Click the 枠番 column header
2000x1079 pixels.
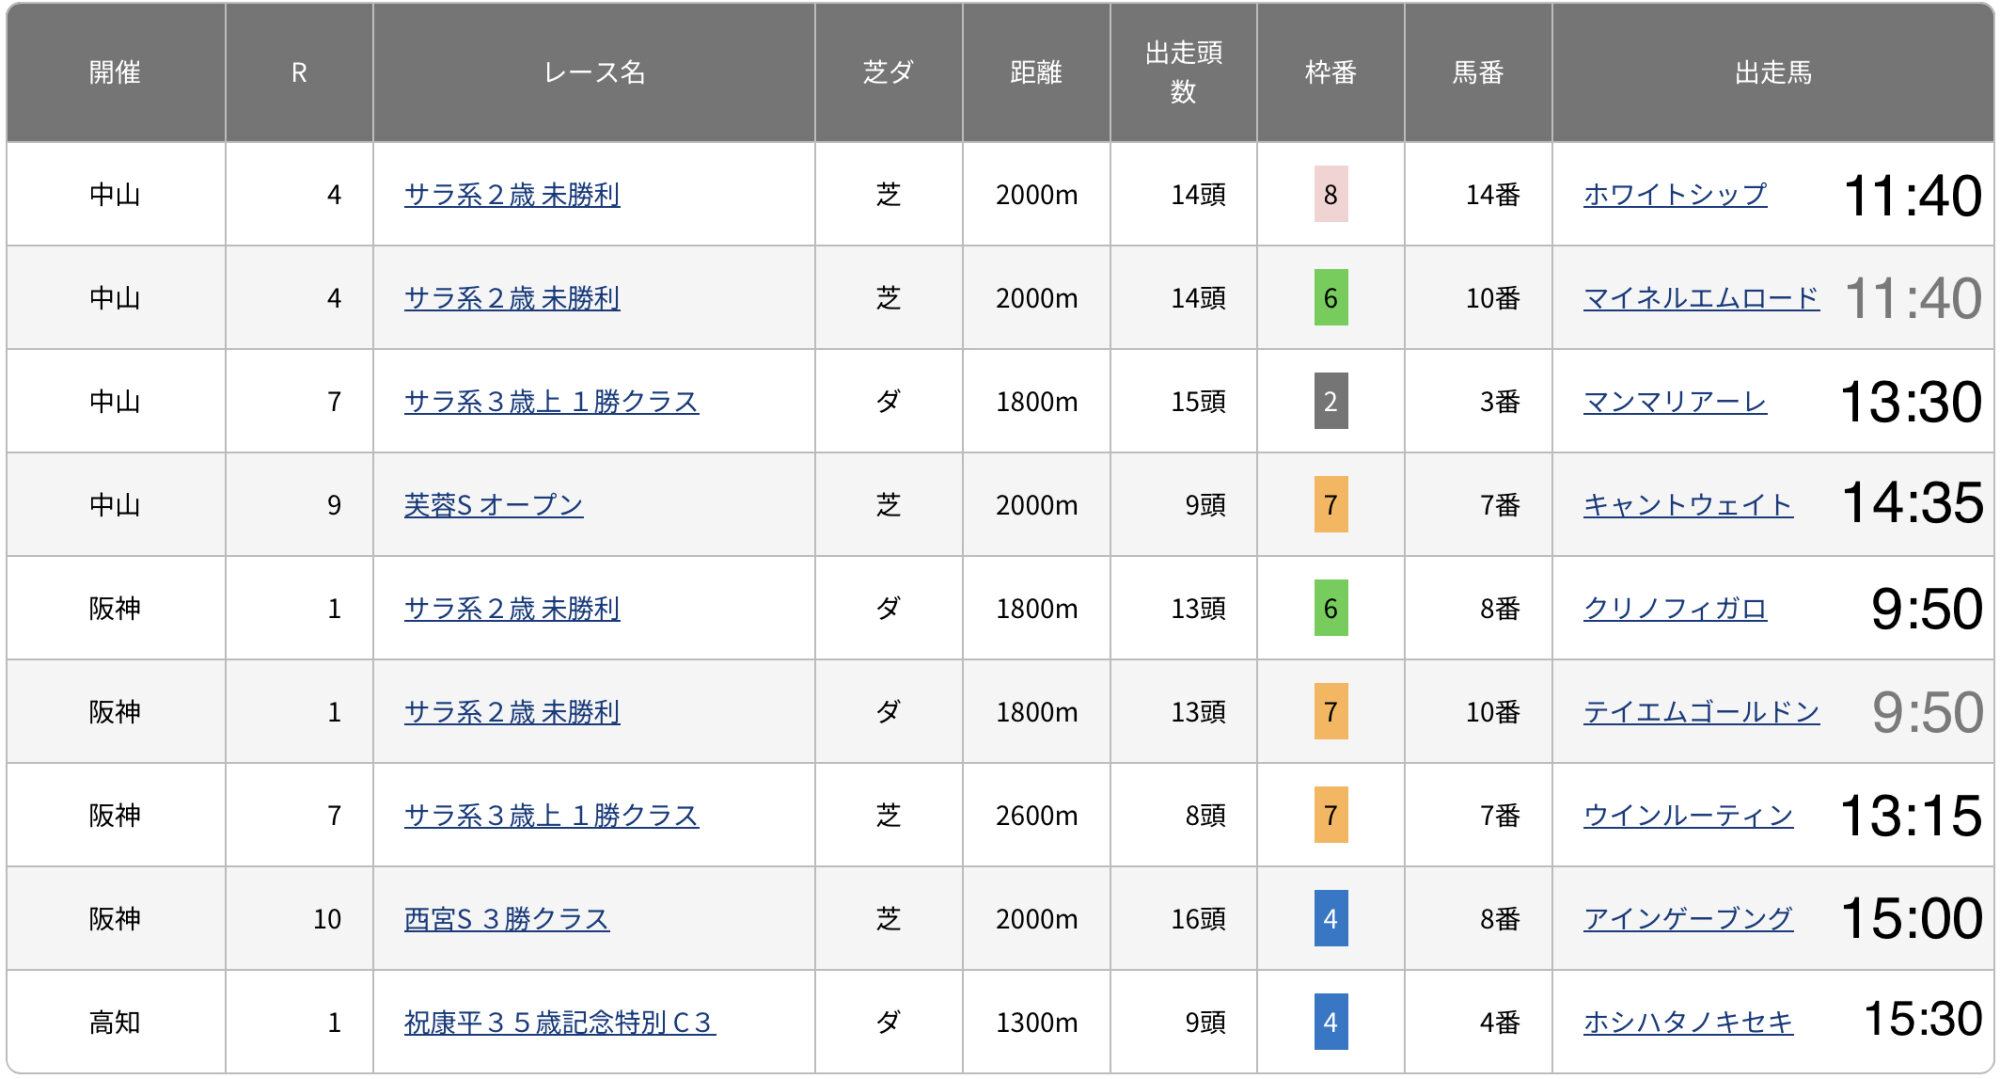click(1331, 73)
